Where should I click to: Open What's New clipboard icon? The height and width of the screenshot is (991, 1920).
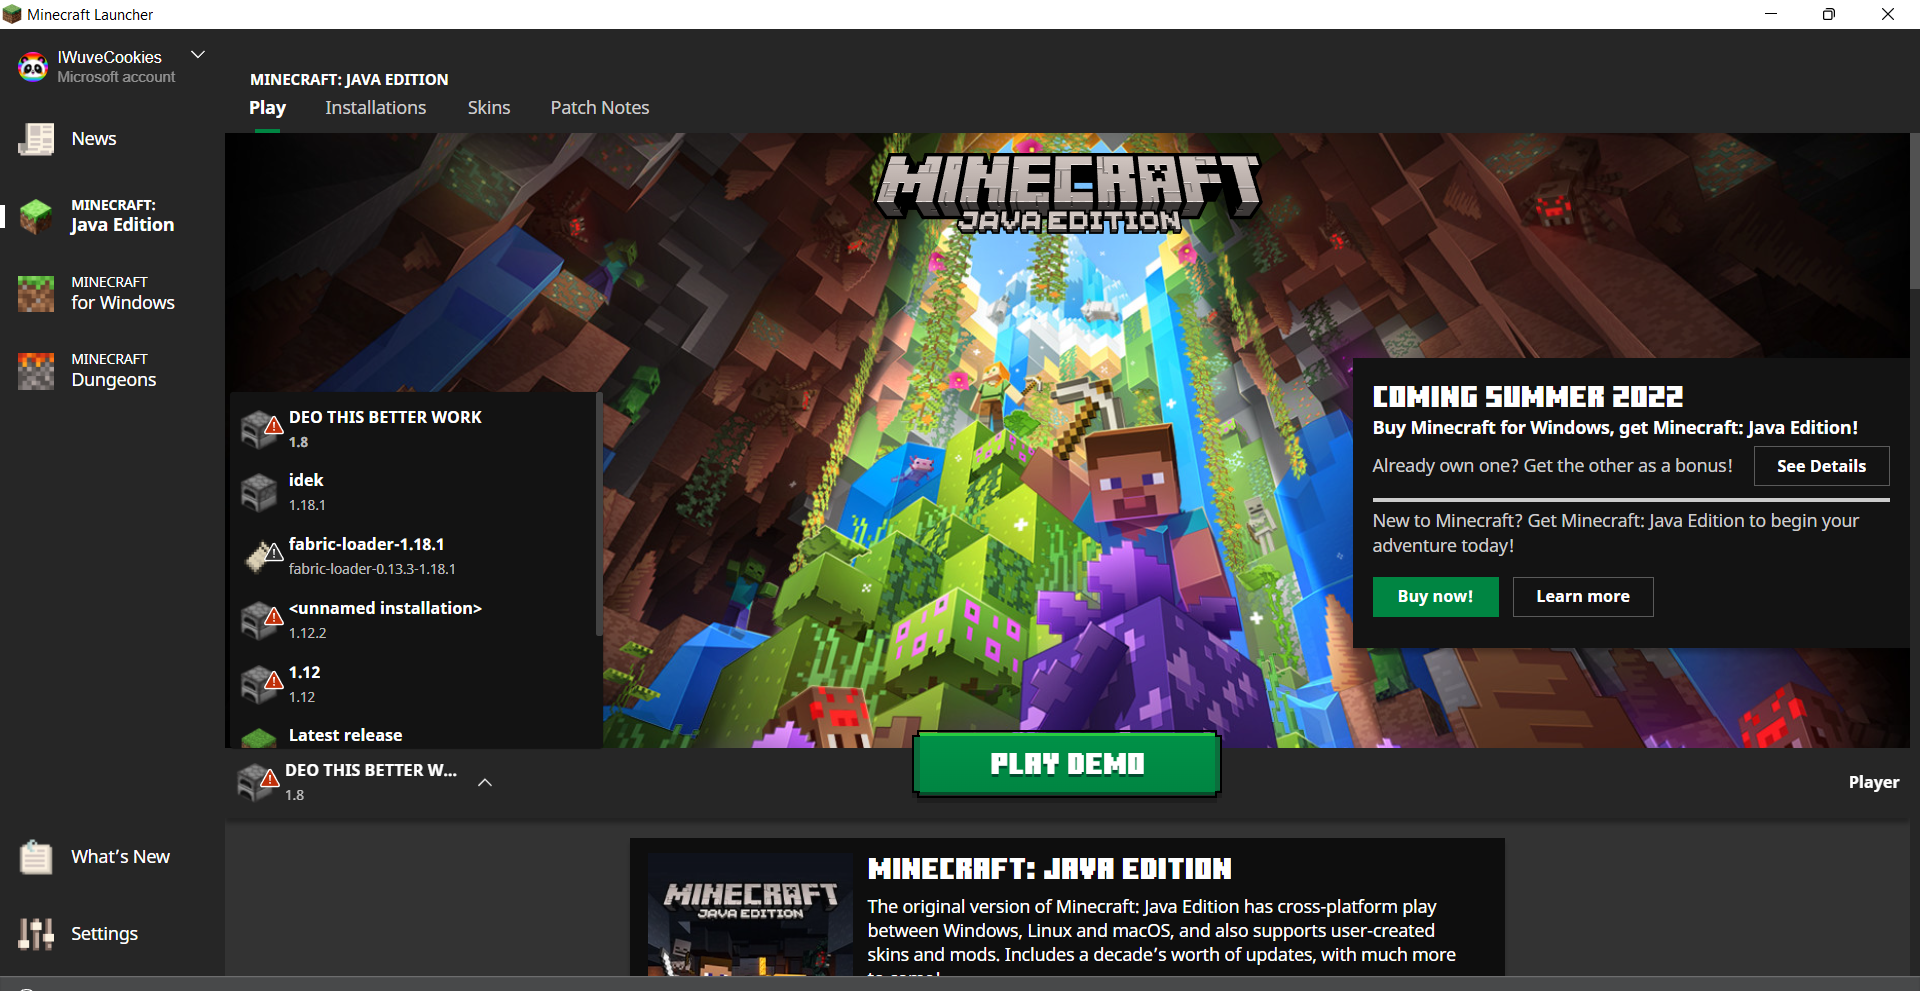click(x=36, y=857)
